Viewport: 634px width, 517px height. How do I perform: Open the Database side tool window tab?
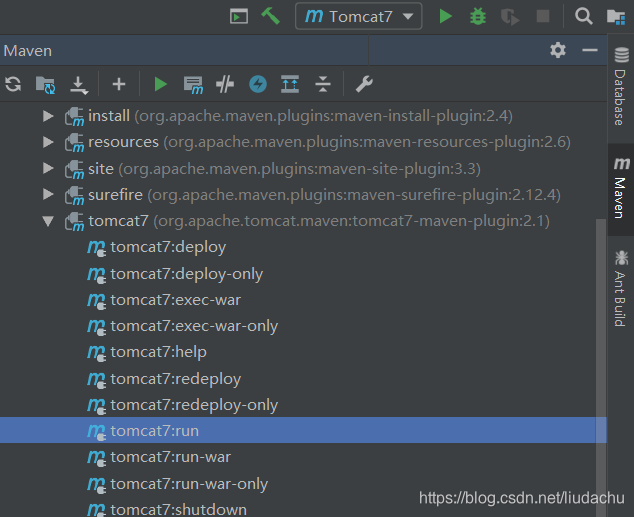click(621, 88)
